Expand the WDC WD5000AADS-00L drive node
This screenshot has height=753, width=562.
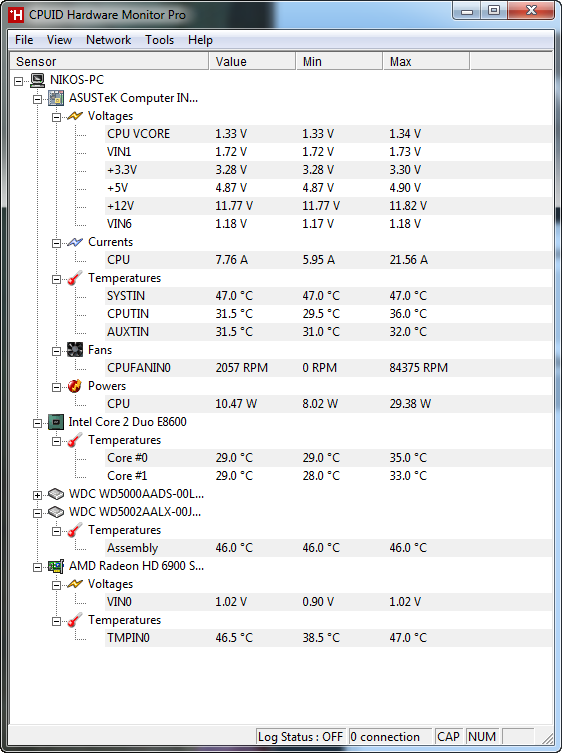(x=37, y=495)
